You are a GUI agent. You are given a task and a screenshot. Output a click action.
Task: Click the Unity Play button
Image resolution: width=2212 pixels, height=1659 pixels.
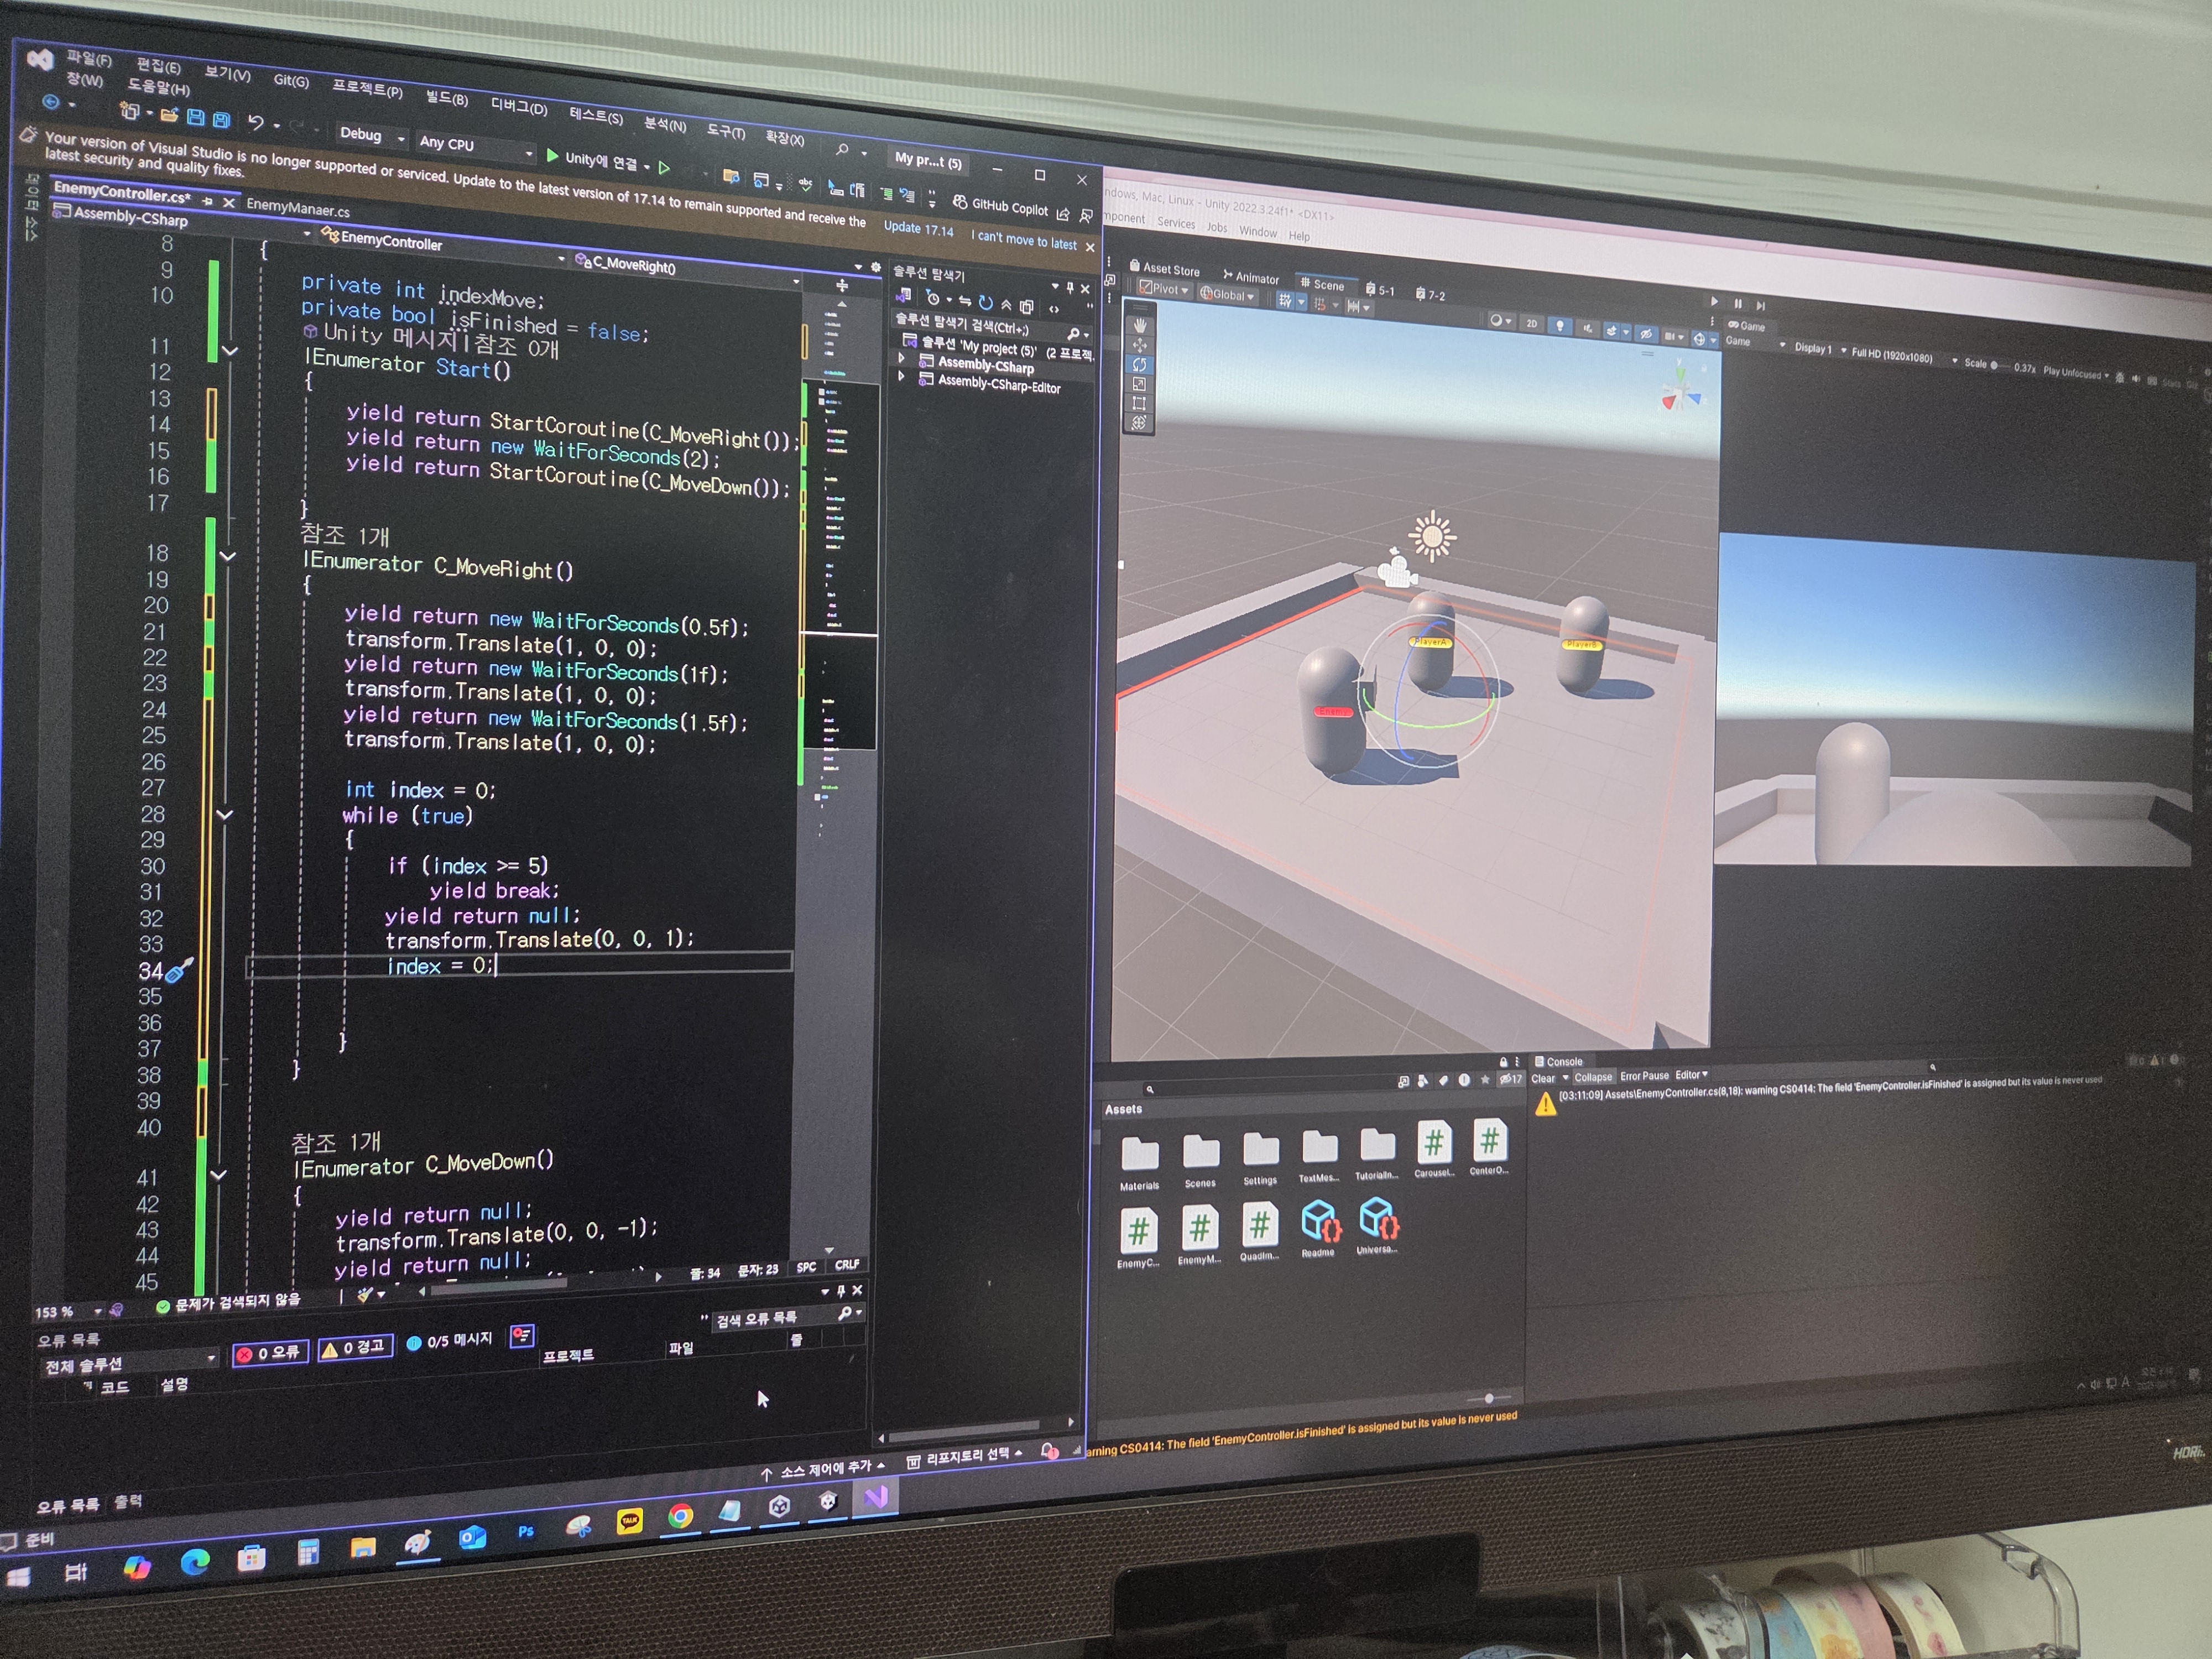(x=1714, y=301)
